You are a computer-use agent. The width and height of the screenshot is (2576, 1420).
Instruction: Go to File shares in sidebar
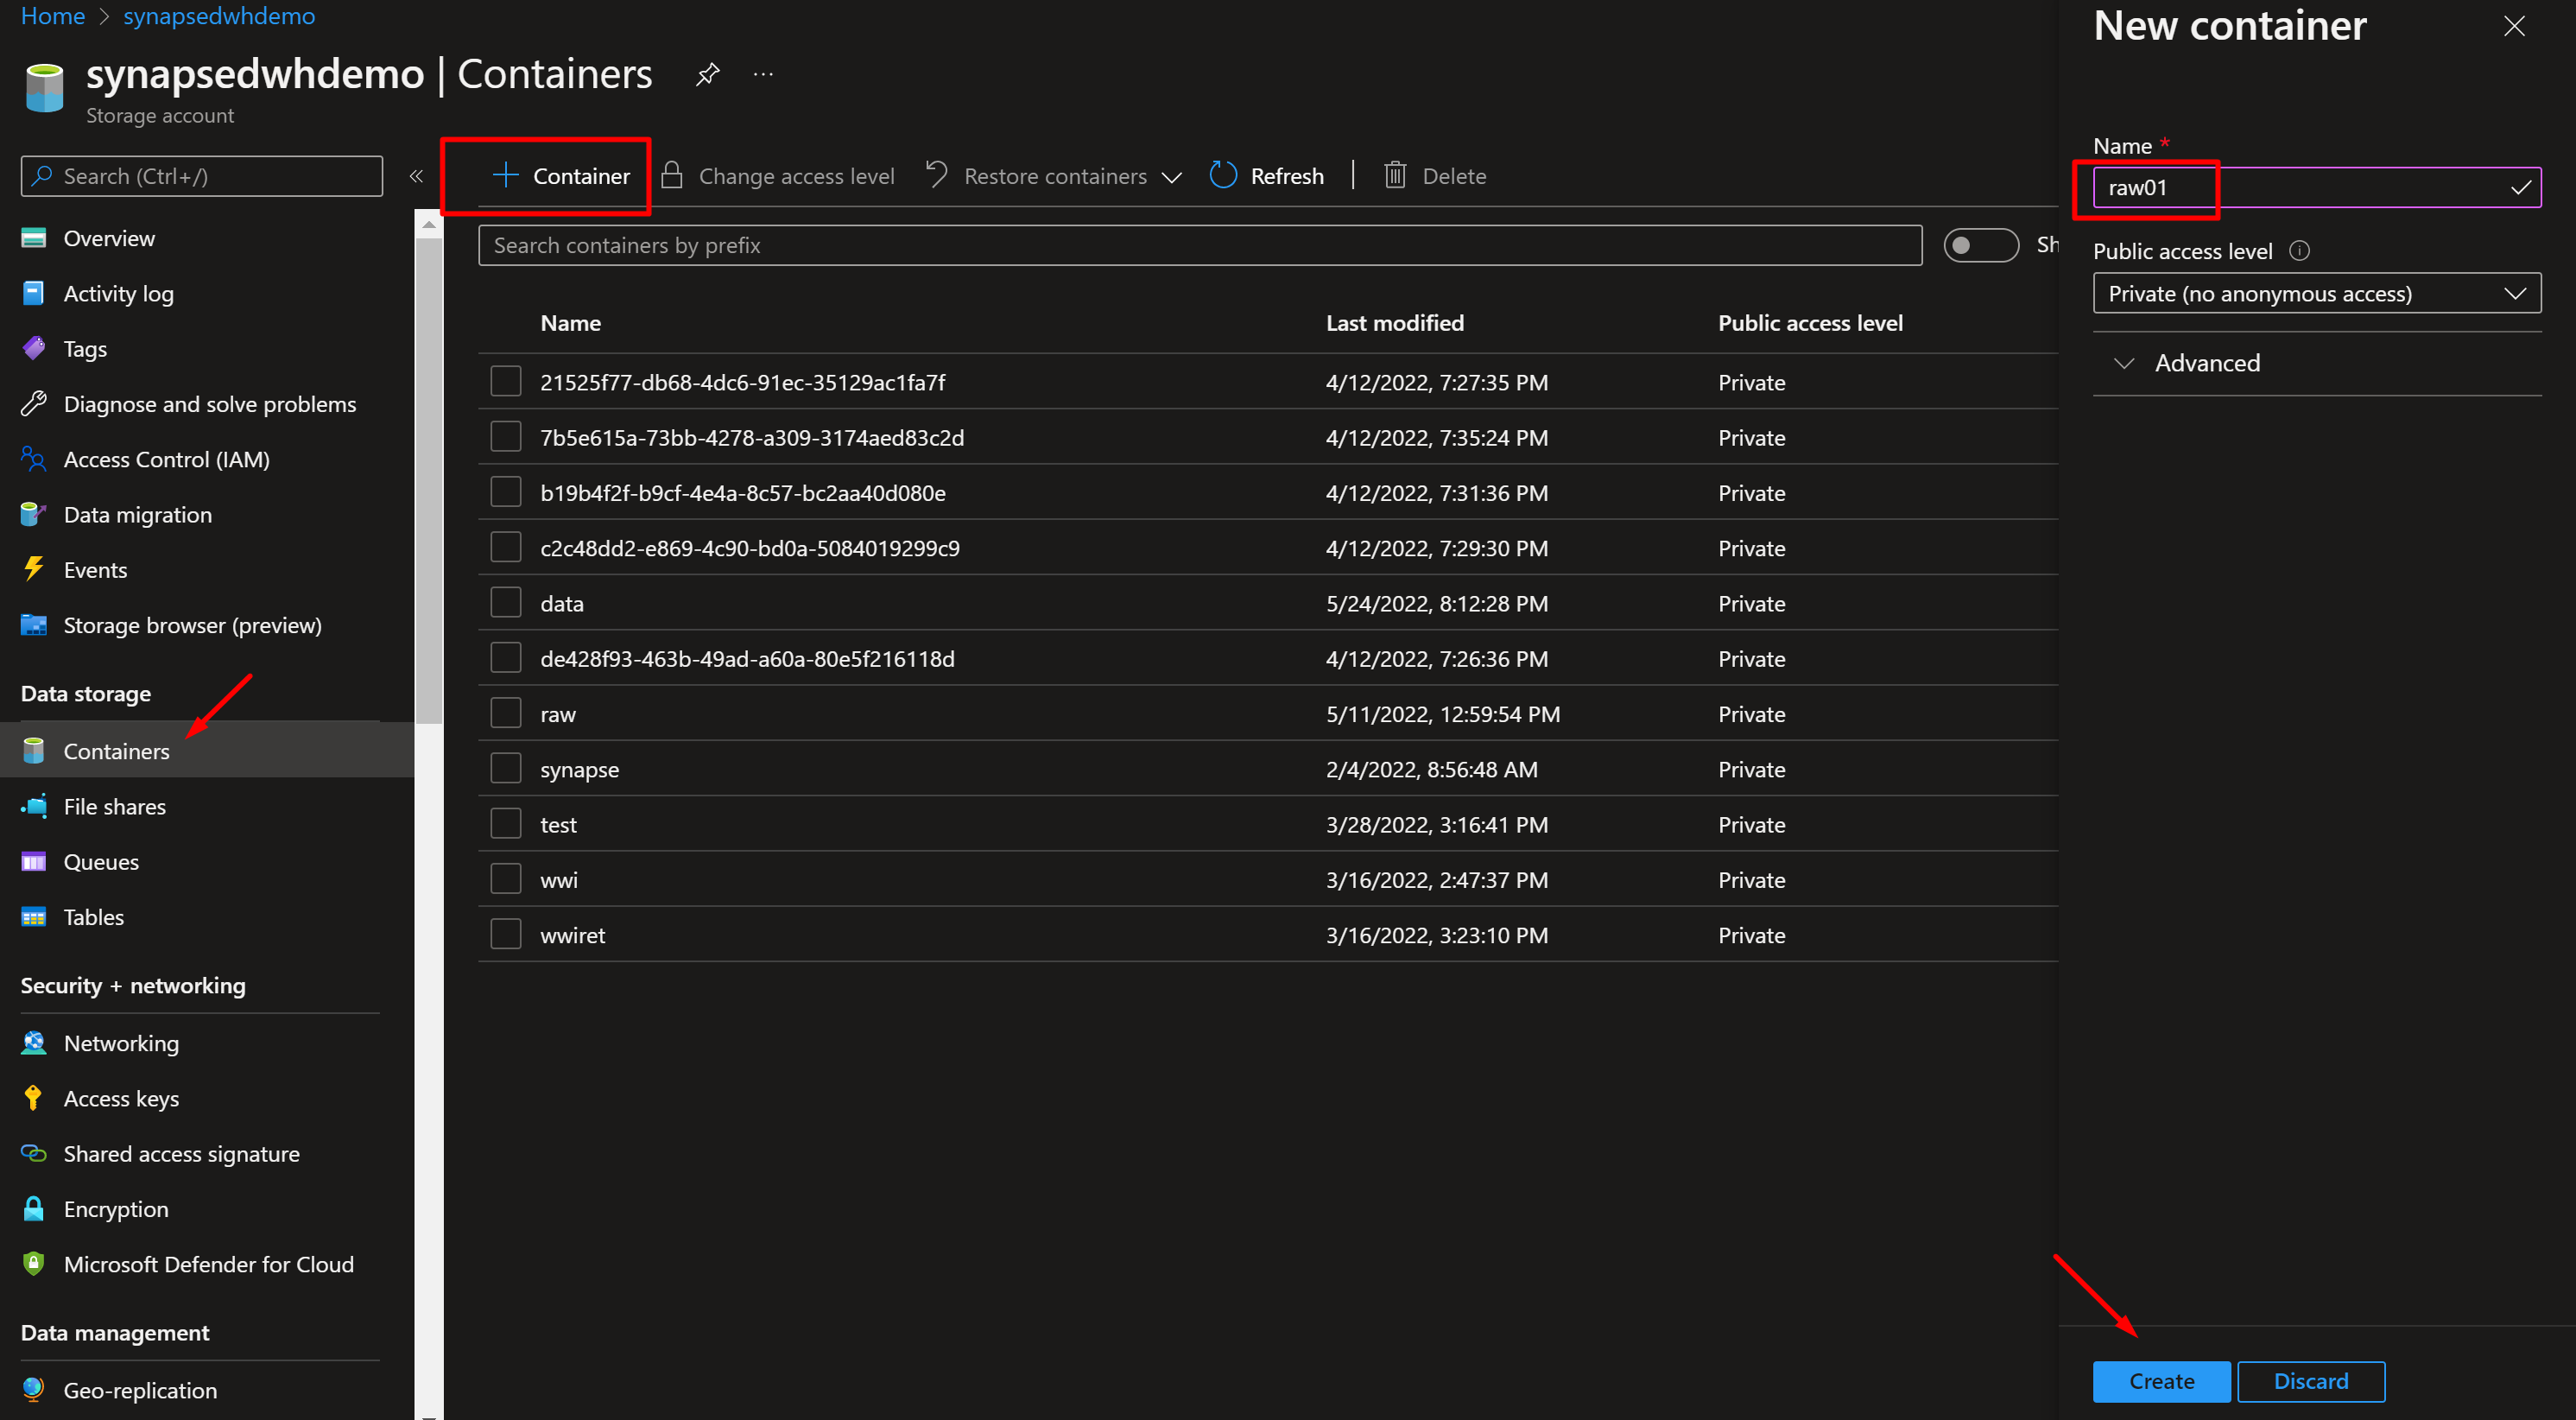click(114, 806)
